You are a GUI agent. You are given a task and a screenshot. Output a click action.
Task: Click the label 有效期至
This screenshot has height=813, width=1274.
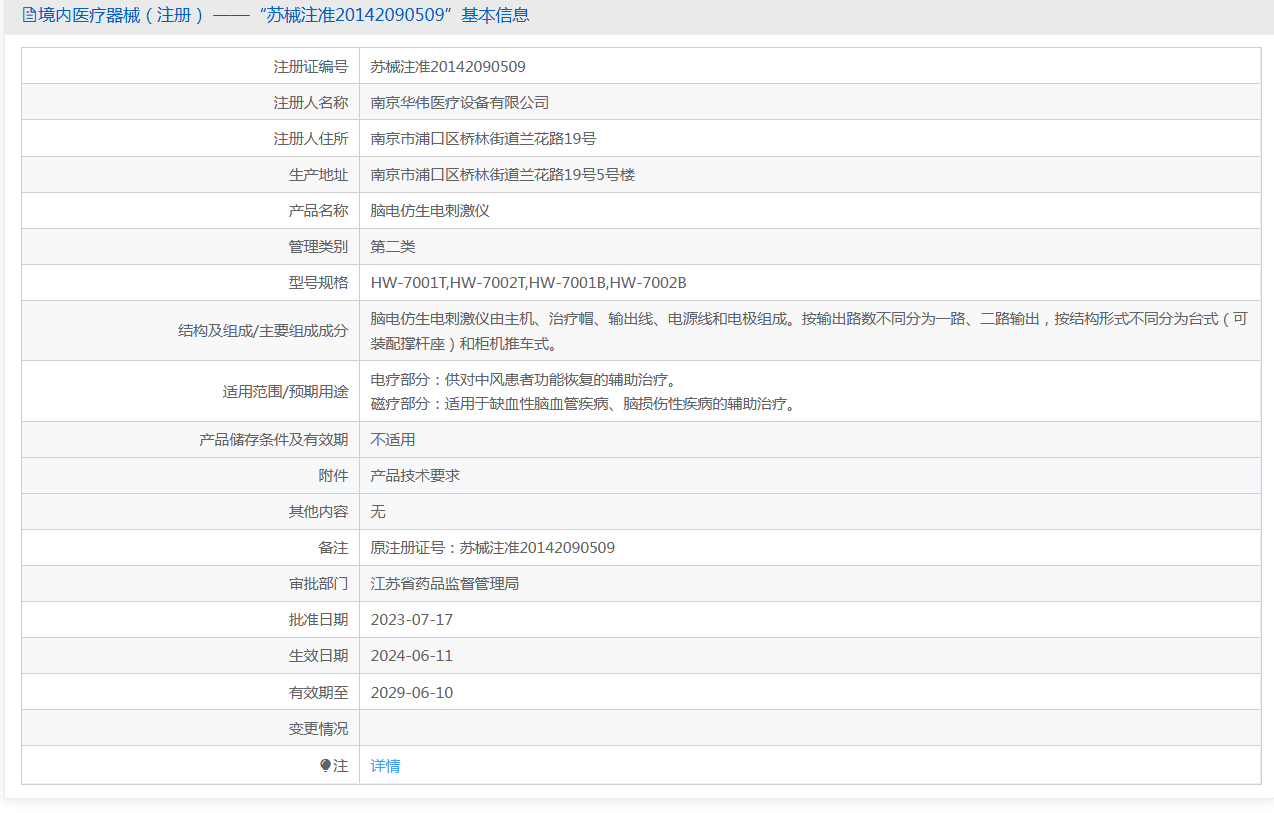tap(319, 692)
